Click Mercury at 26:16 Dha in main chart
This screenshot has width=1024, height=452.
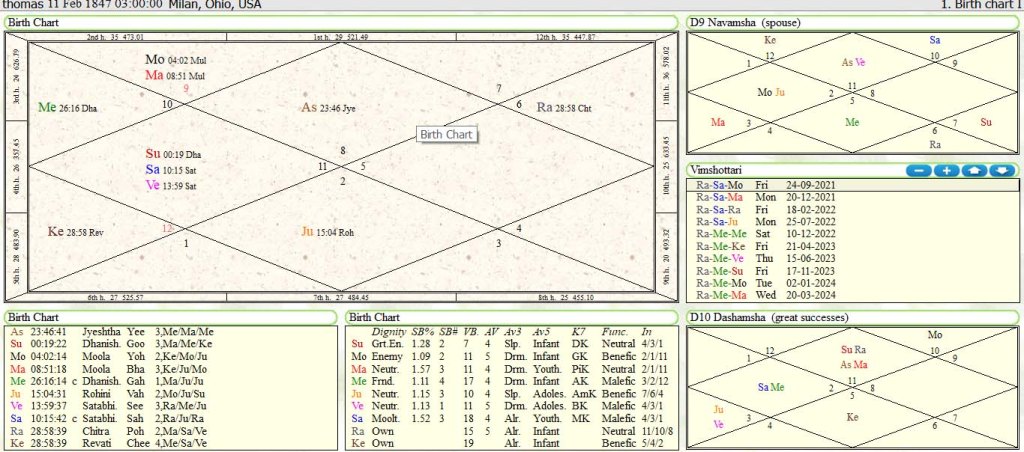pyautogui.click(x=68, y=107)
